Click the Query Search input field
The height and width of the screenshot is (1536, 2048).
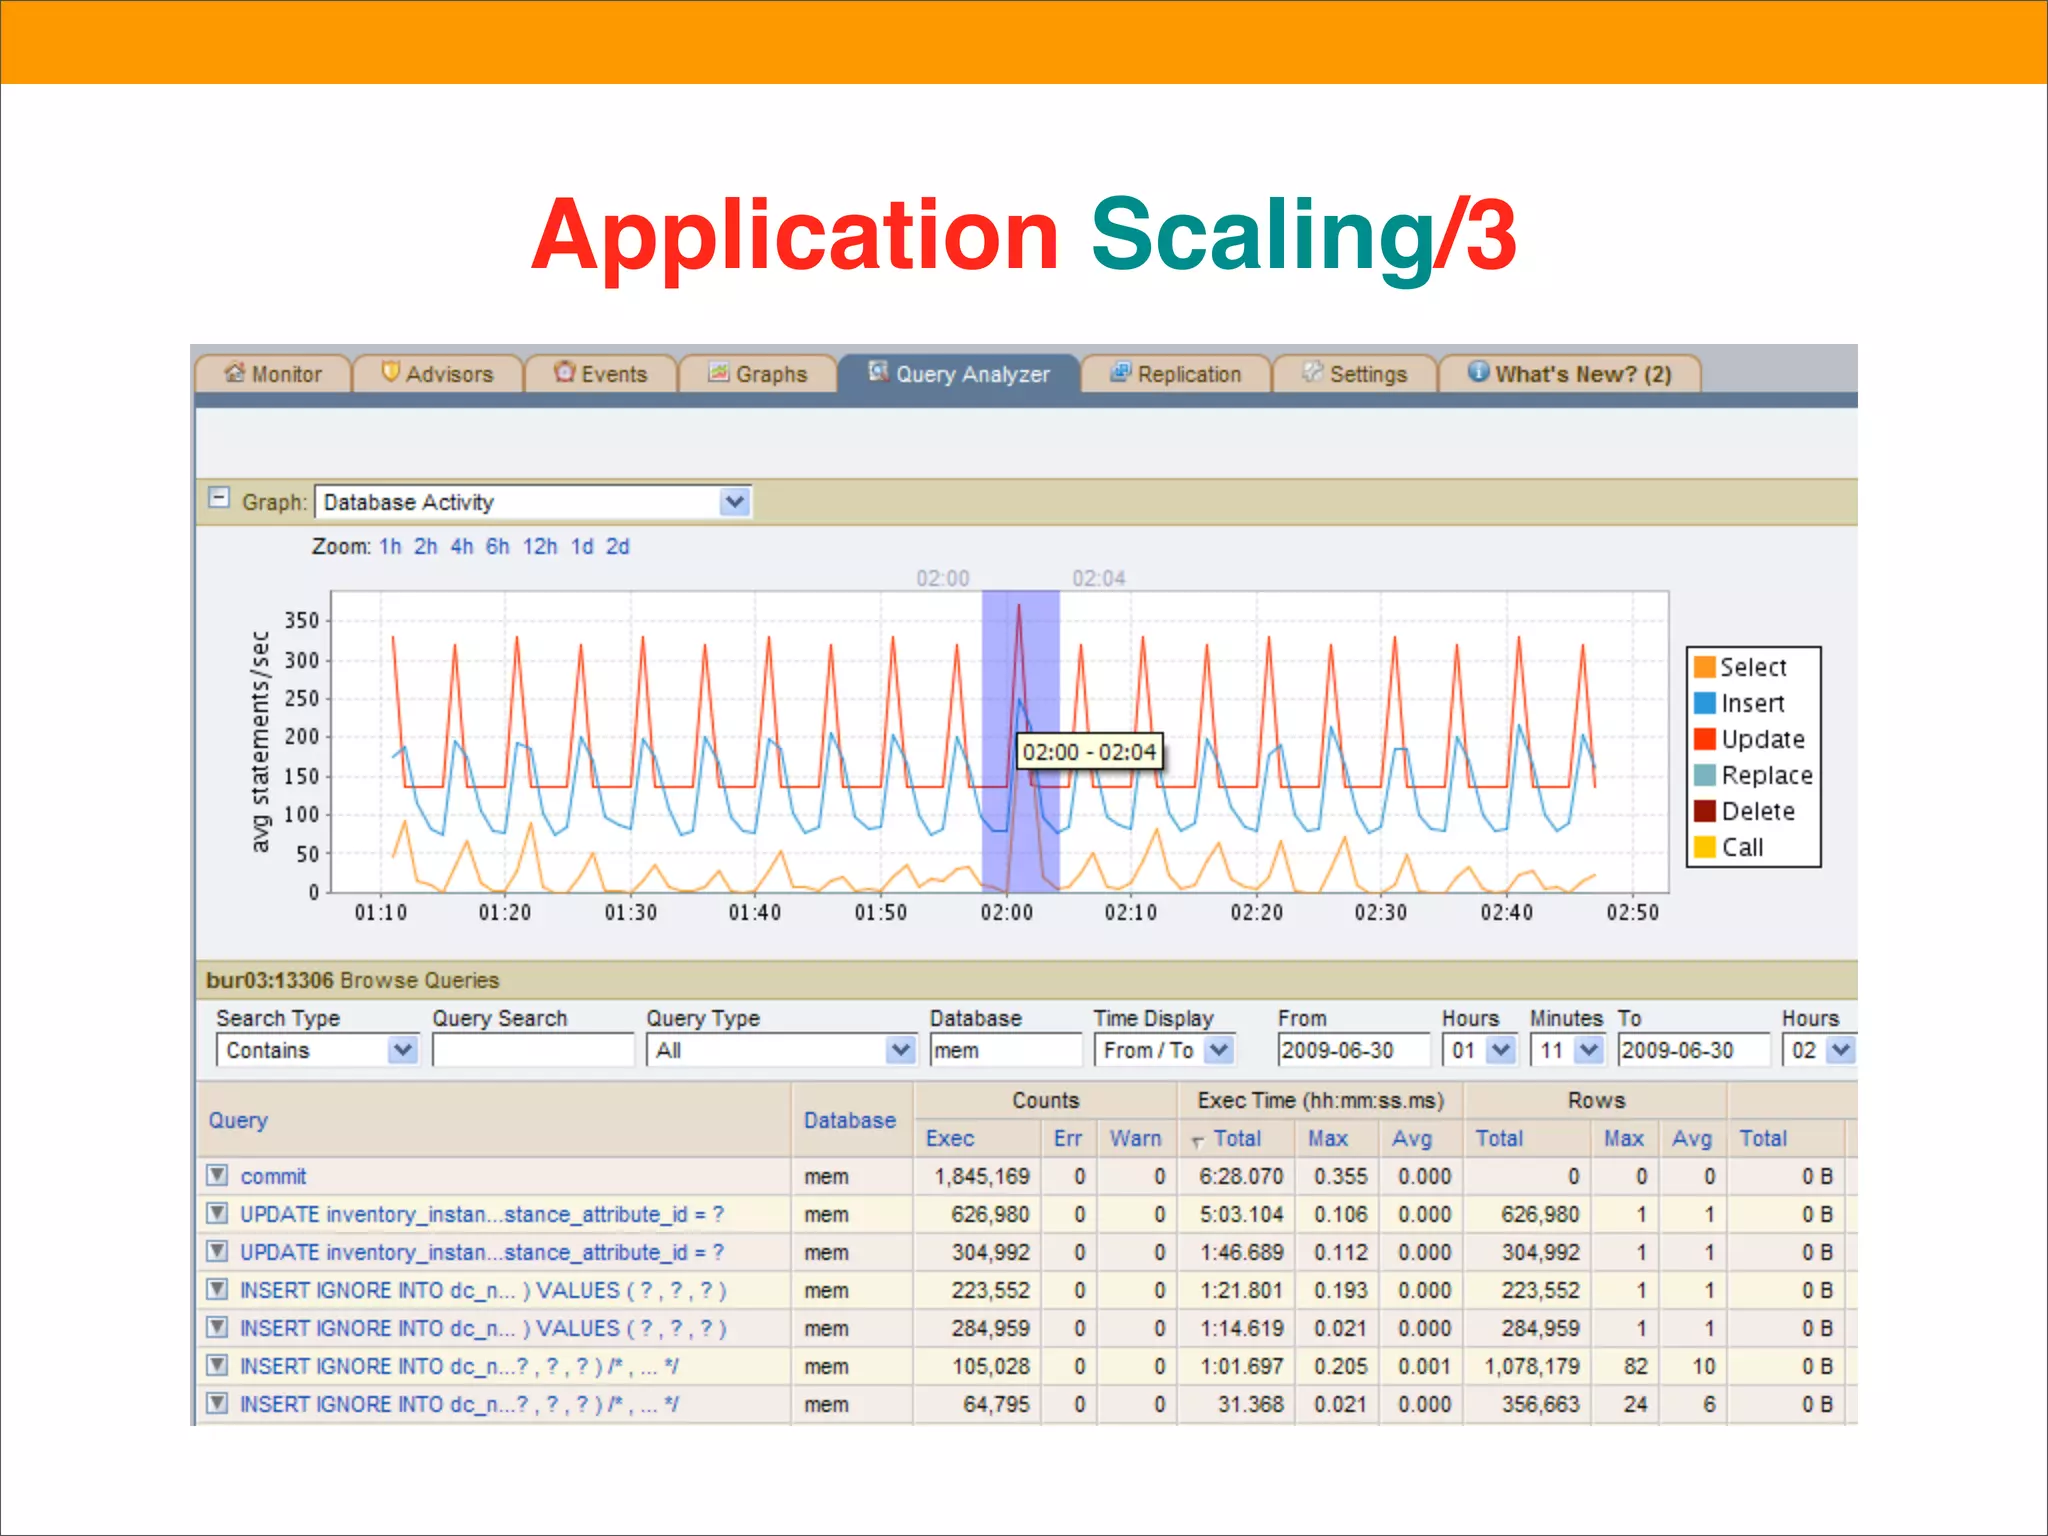(x=533, y=1050)
